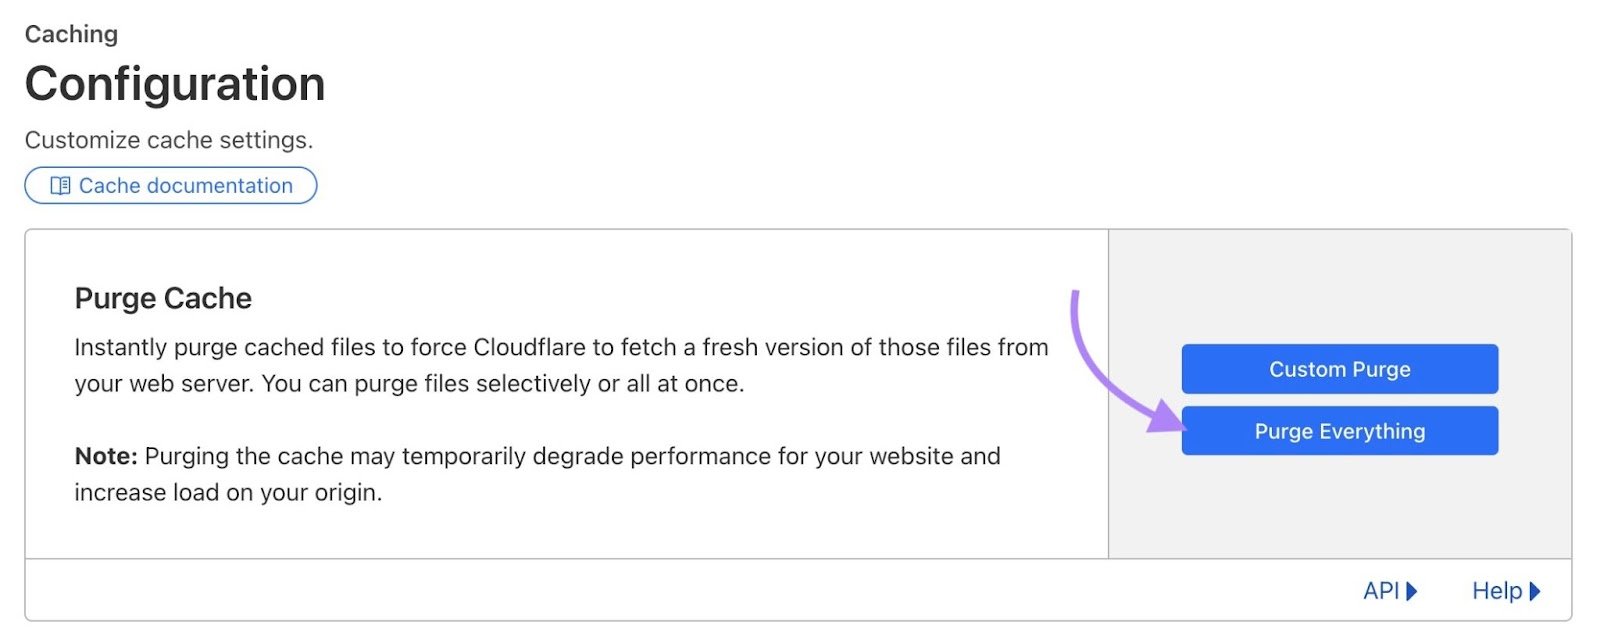Image resolution: width=1600 pixels, height=643 pixels.
Task: Click the Custom Purge button
Action: (x=1339, y=368)
